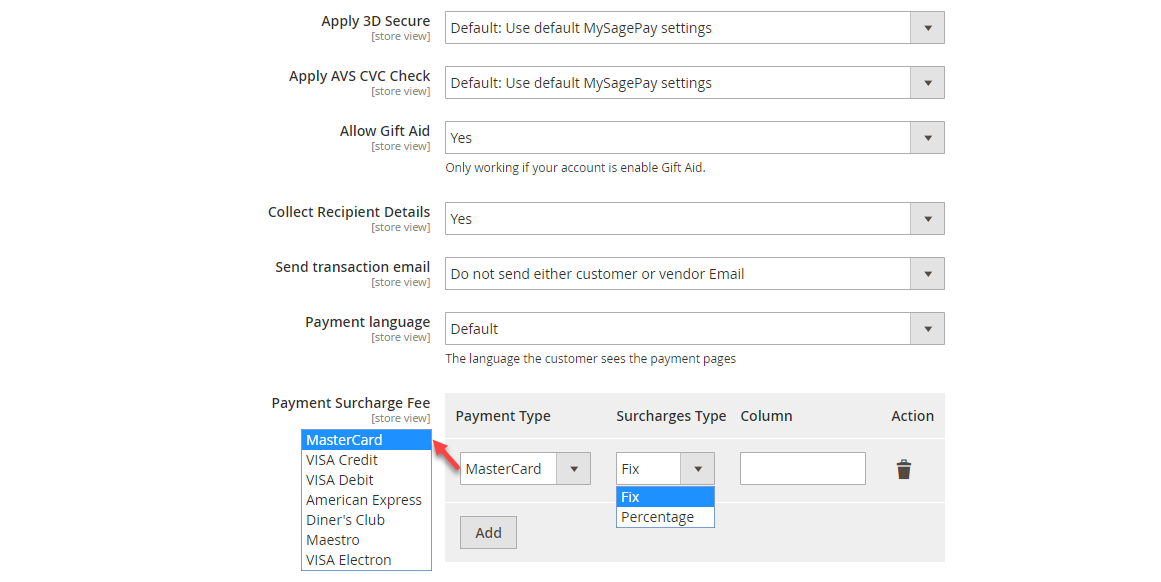Screen dimensions: 1161x582
Task: Choose Fix as the surcharge type
Action: 630,496
